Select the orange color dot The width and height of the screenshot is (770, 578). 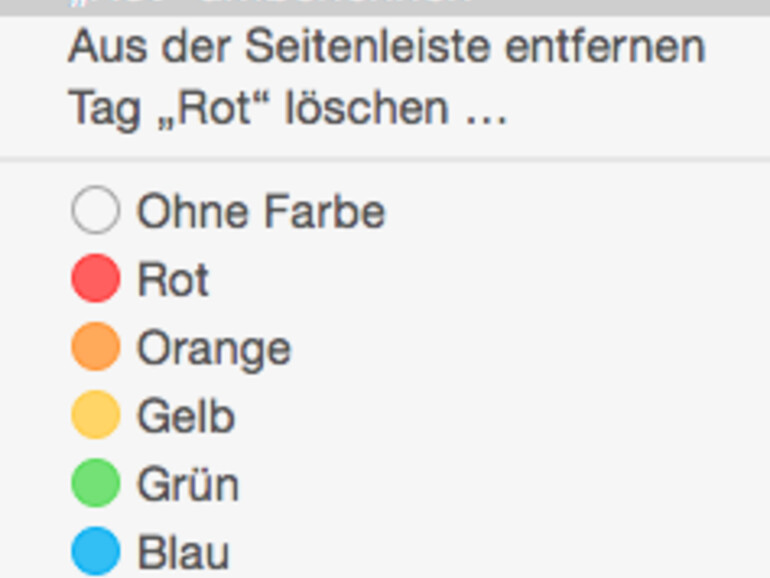point(96,347)
